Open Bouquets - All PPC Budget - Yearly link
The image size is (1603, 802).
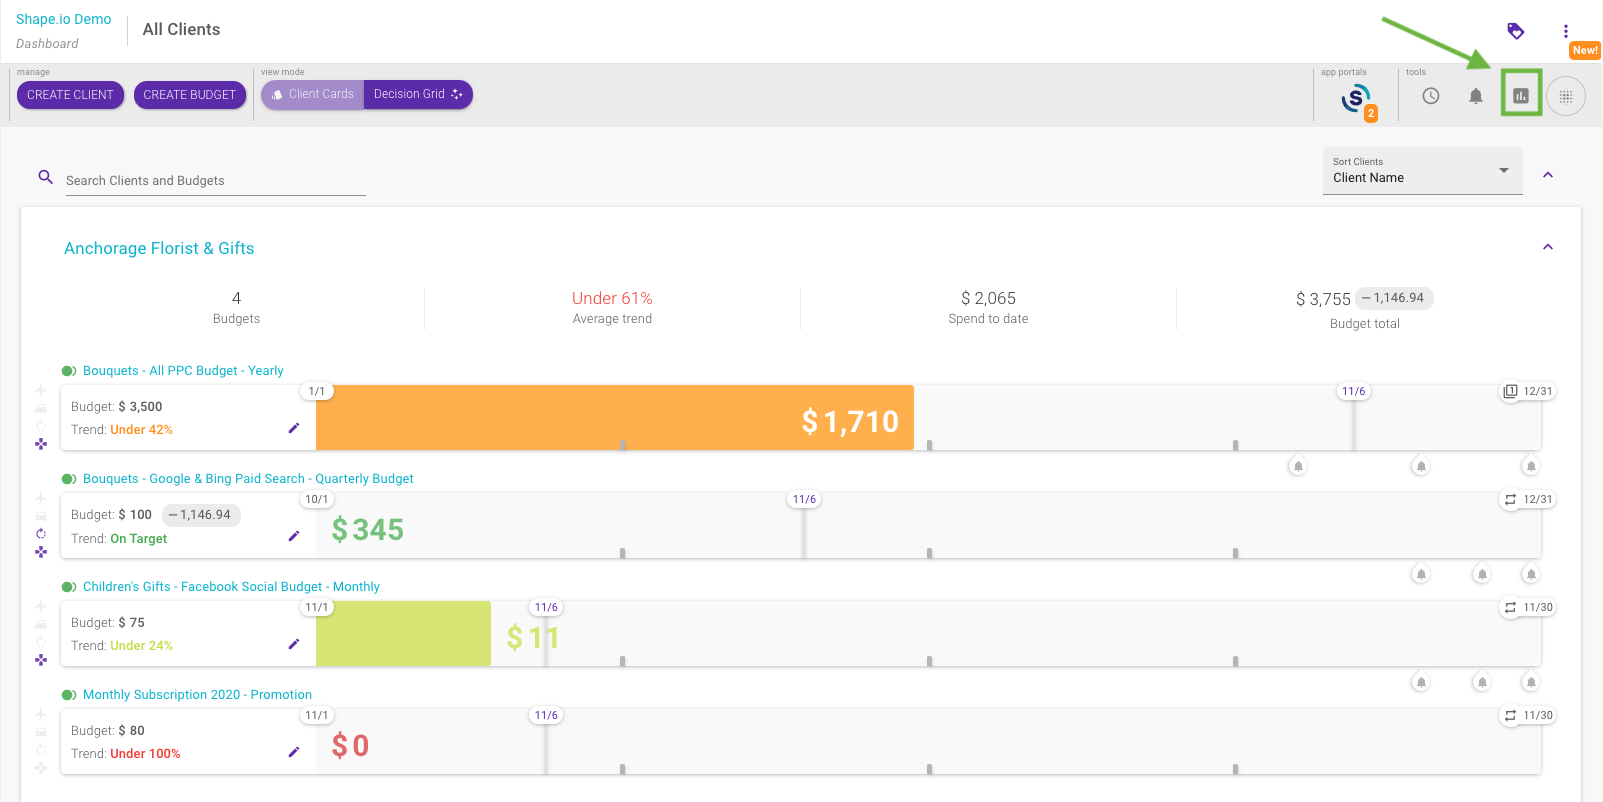[183, 371]
